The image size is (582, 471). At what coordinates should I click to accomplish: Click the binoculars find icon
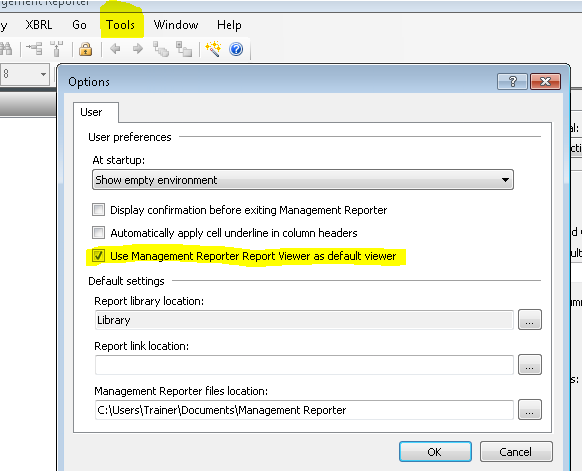(x=6, y=49)
